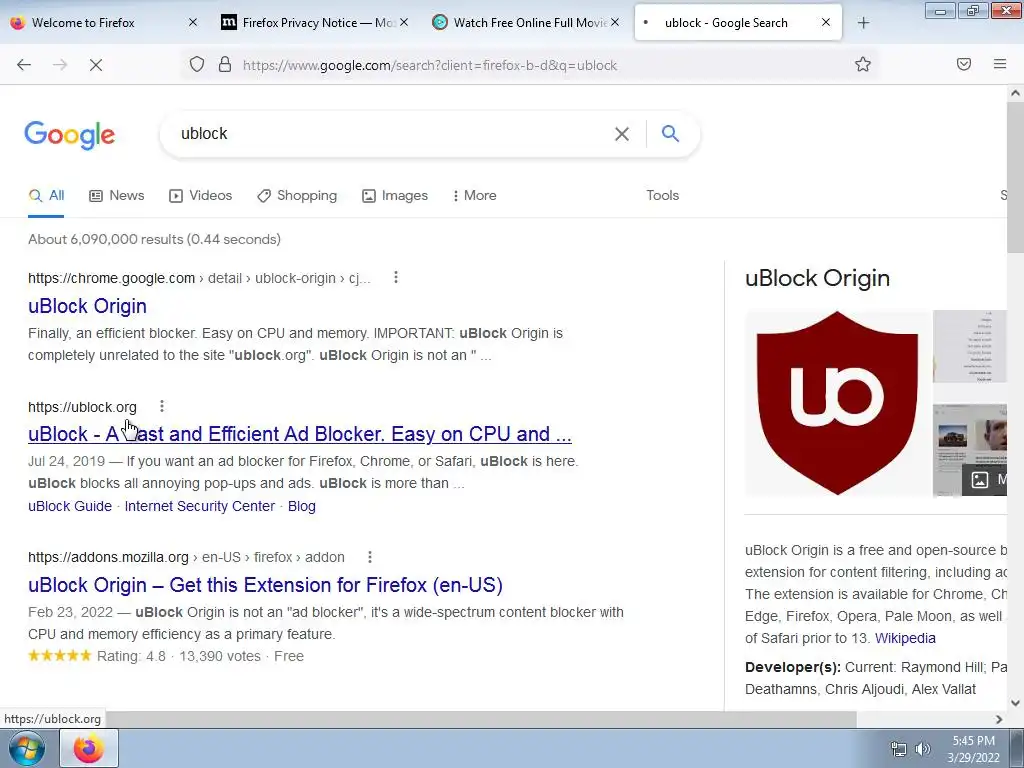Run search with the magnifier icon

click(670, 134)
